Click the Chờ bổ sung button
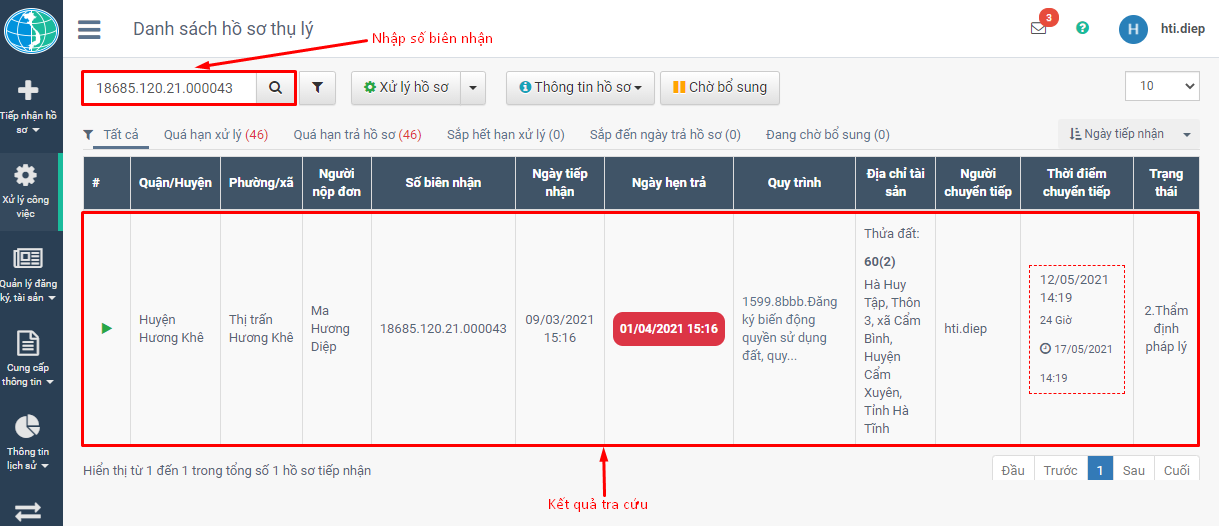 (x=719, y=88)
